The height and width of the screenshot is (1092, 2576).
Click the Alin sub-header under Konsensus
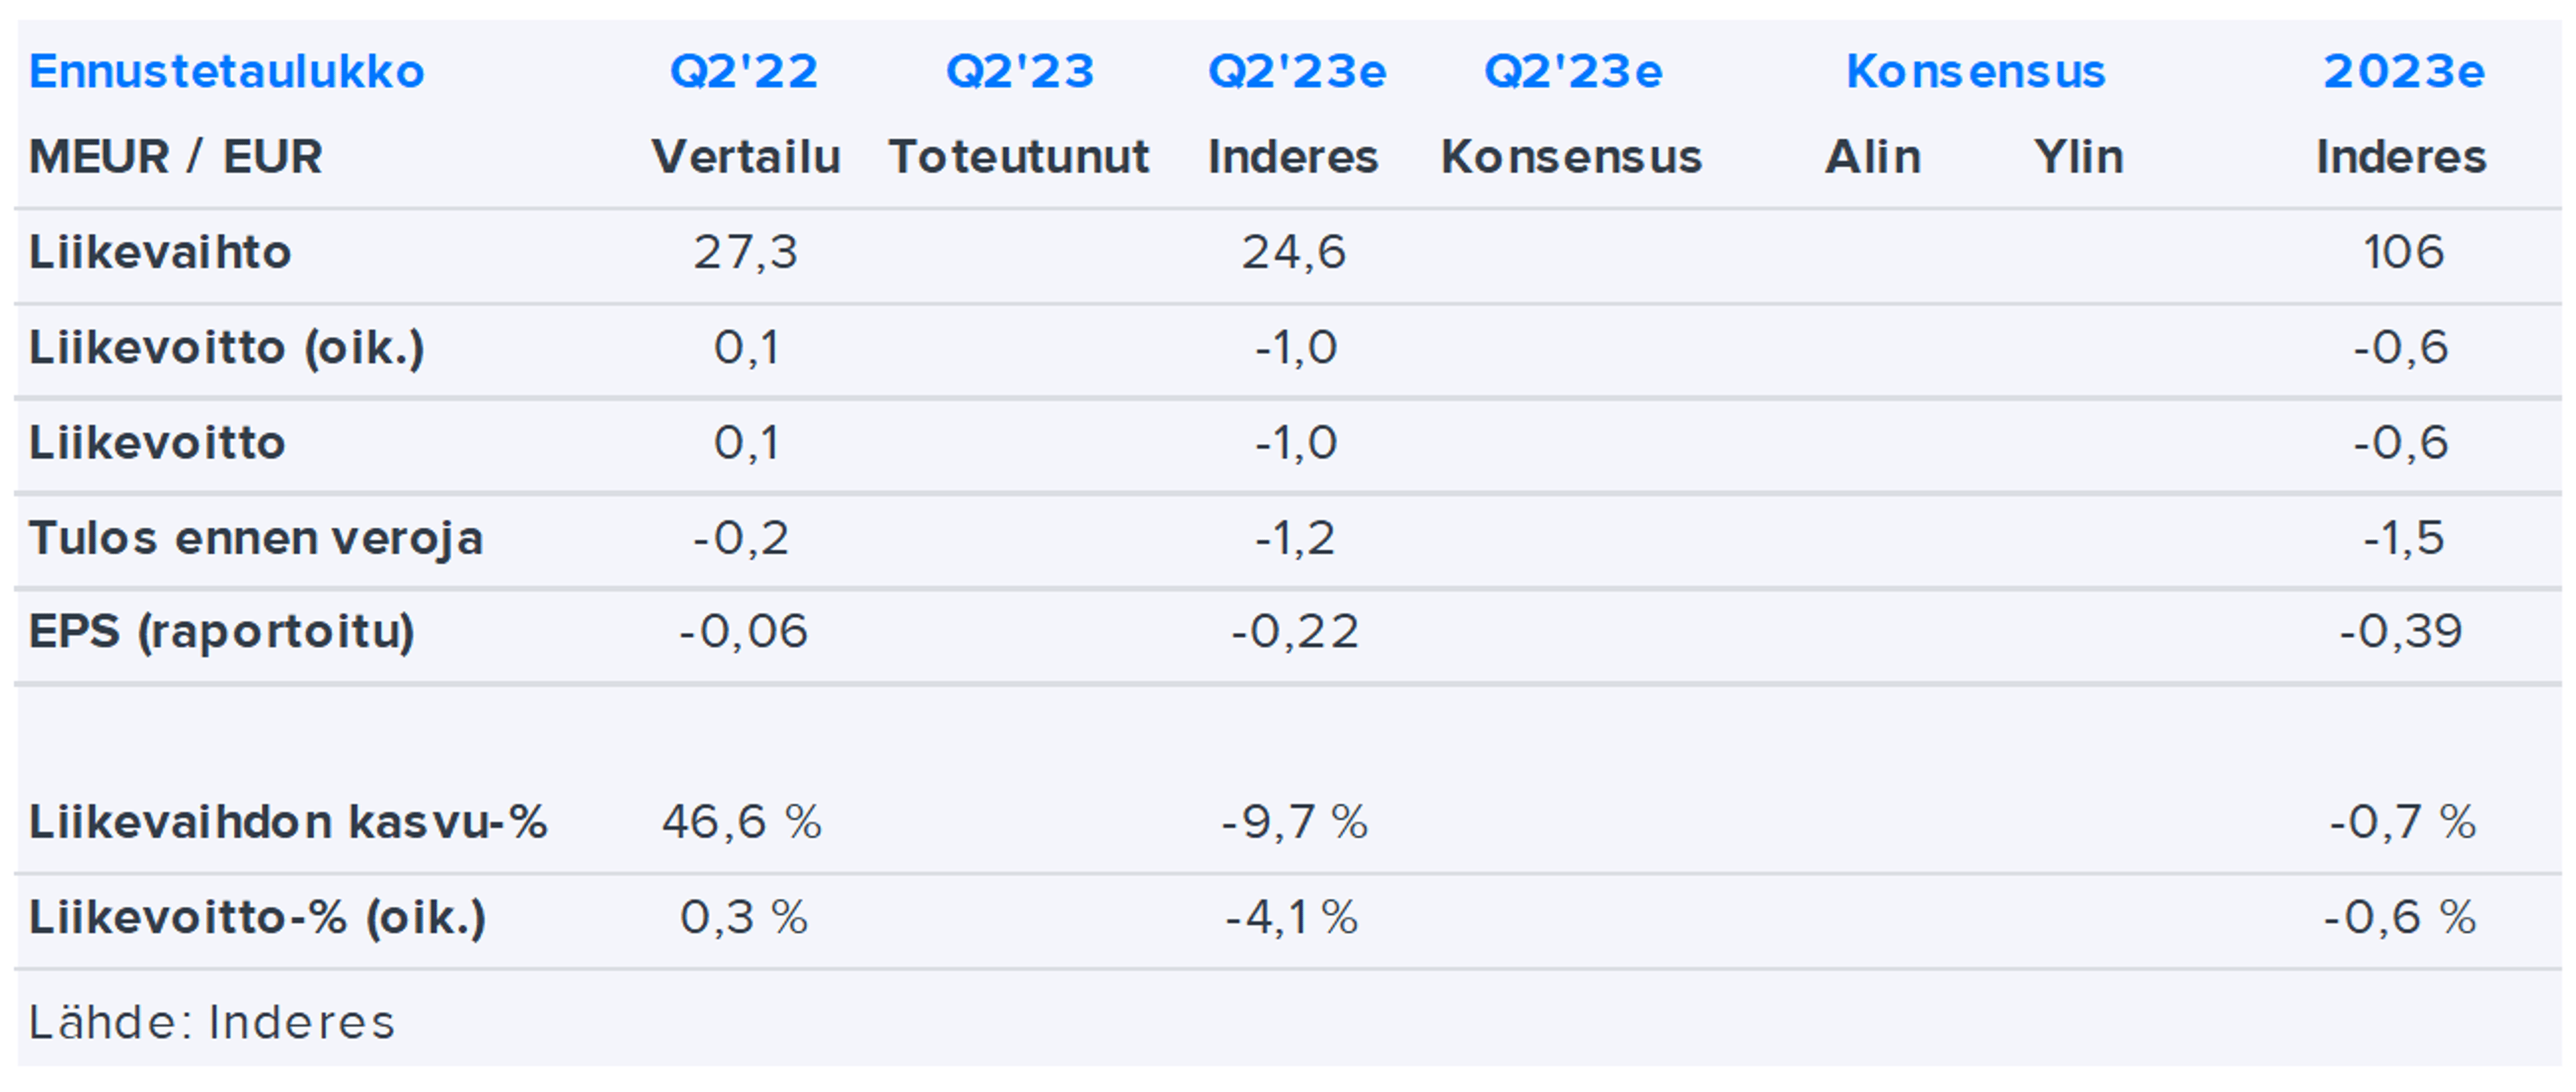point(1872,157)
